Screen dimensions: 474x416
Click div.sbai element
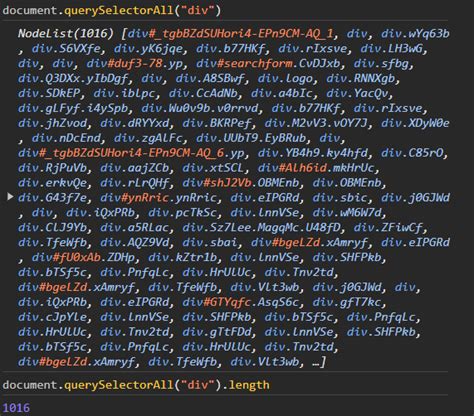[x=210, y=243]
